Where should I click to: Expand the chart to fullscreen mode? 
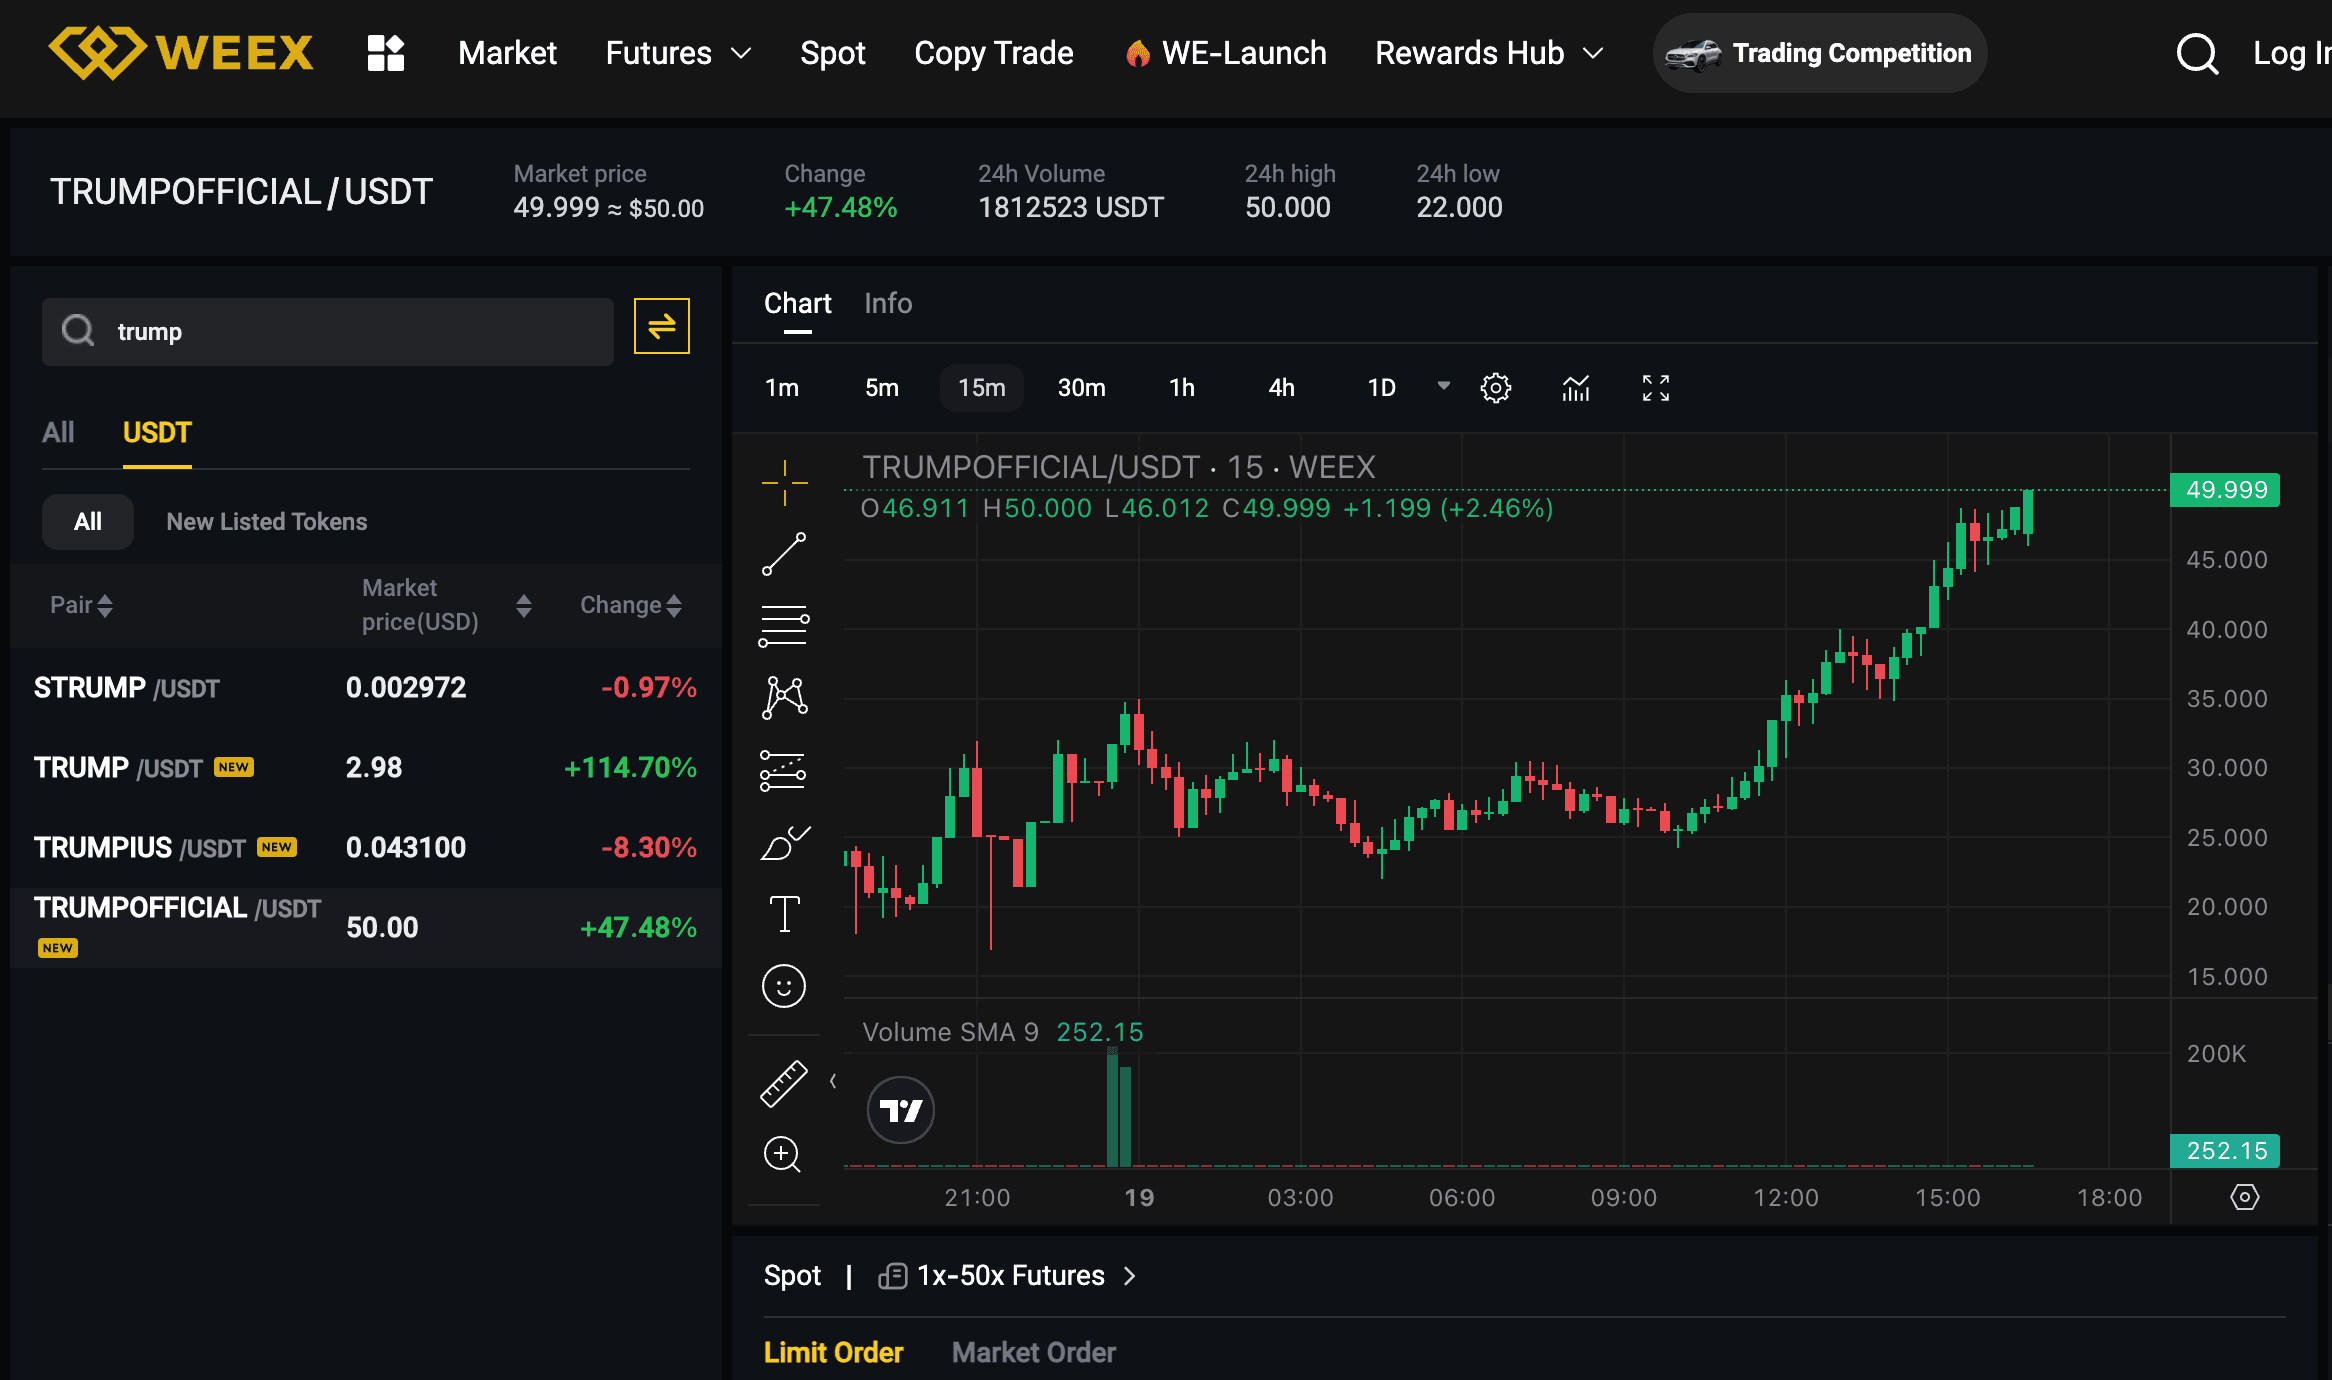pyautogui.click(x=1655, y=388)
